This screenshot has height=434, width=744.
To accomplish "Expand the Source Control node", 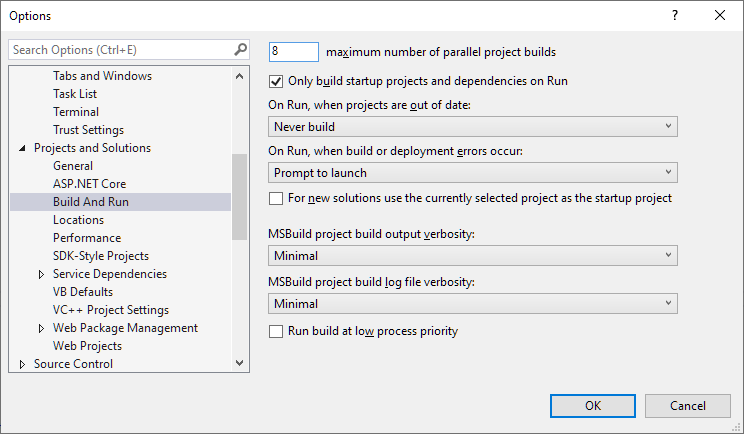I will [23, 364].
